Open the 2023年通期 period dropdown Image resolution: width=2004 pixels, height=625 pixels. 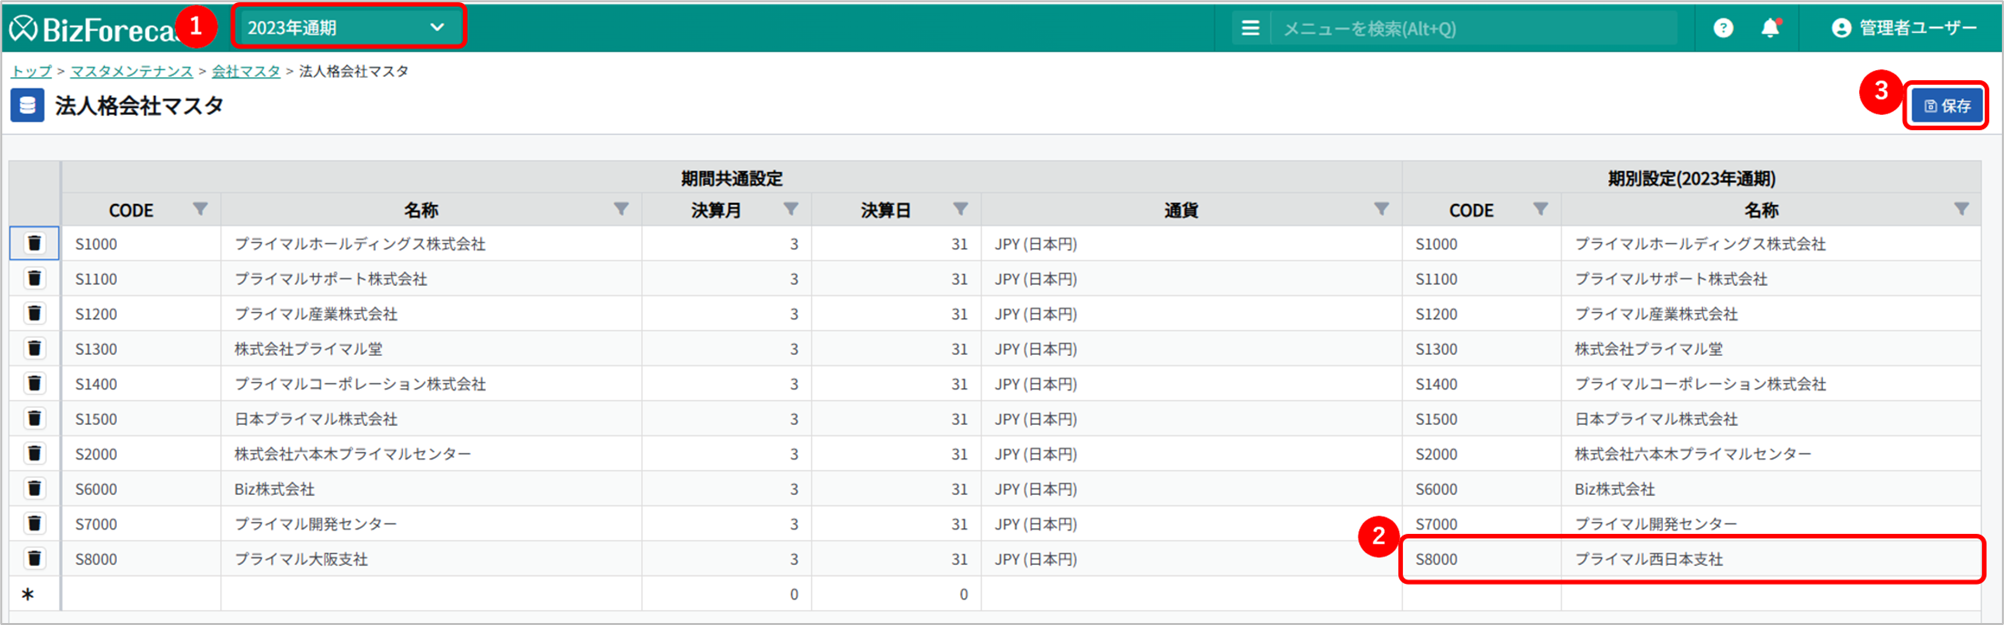point(347,27)
